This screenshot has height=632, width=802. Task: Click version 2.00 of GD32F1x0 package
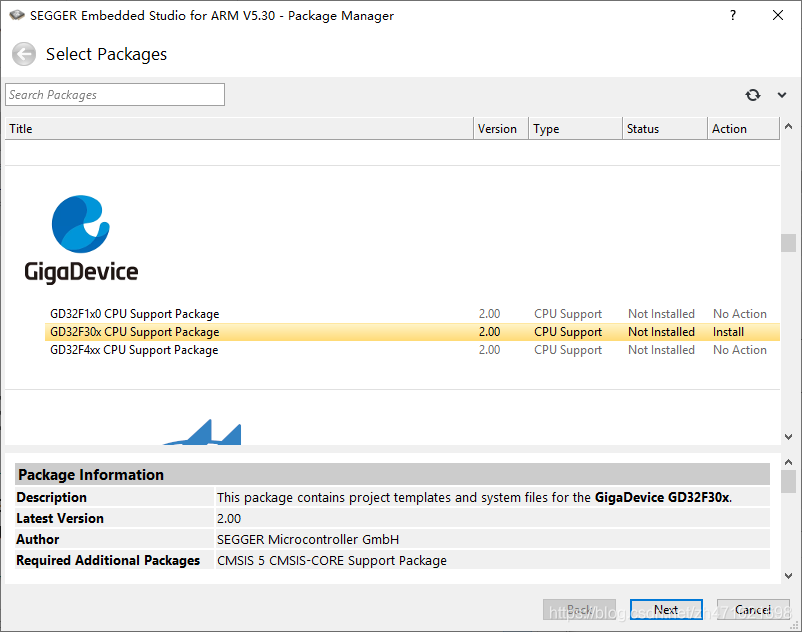click(x=489, y=314)
